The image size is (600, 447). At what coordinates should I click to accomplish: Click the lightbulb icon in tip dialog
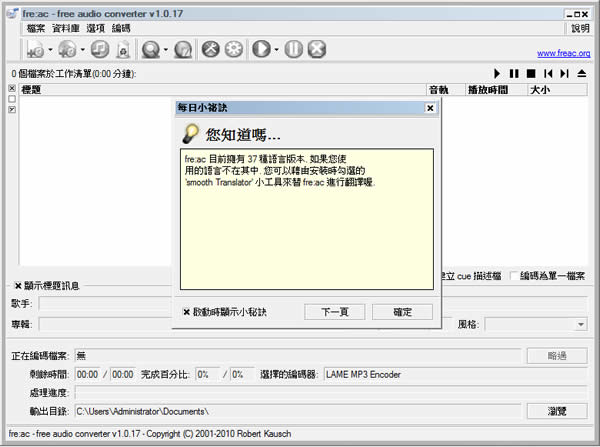[191, 134]
